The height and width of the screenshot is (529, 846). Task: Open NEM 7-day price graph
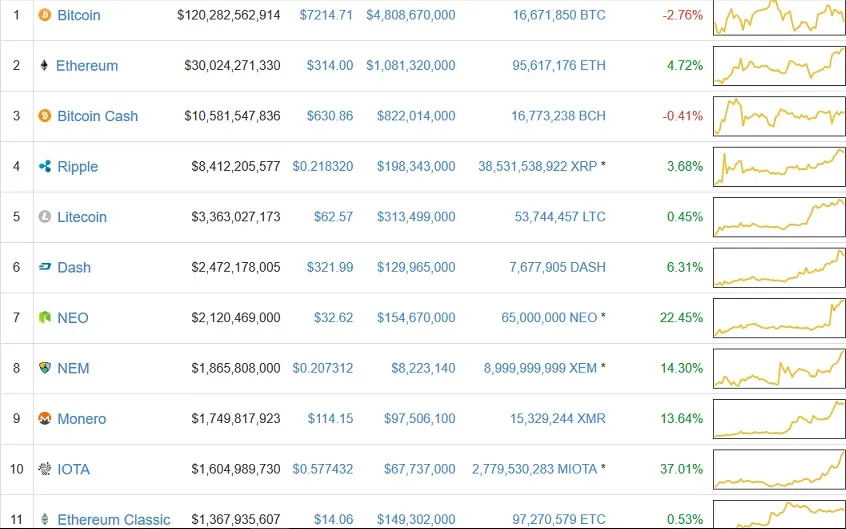point(779,368)
